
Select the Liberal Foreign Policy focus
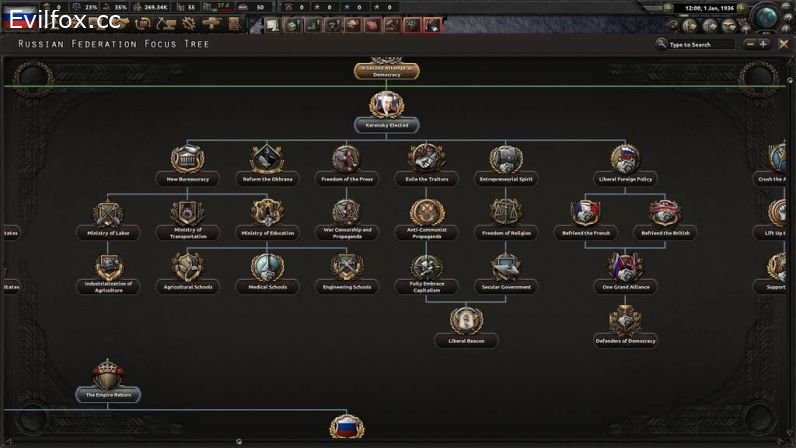pyautogui.click(x=625, y=160)
